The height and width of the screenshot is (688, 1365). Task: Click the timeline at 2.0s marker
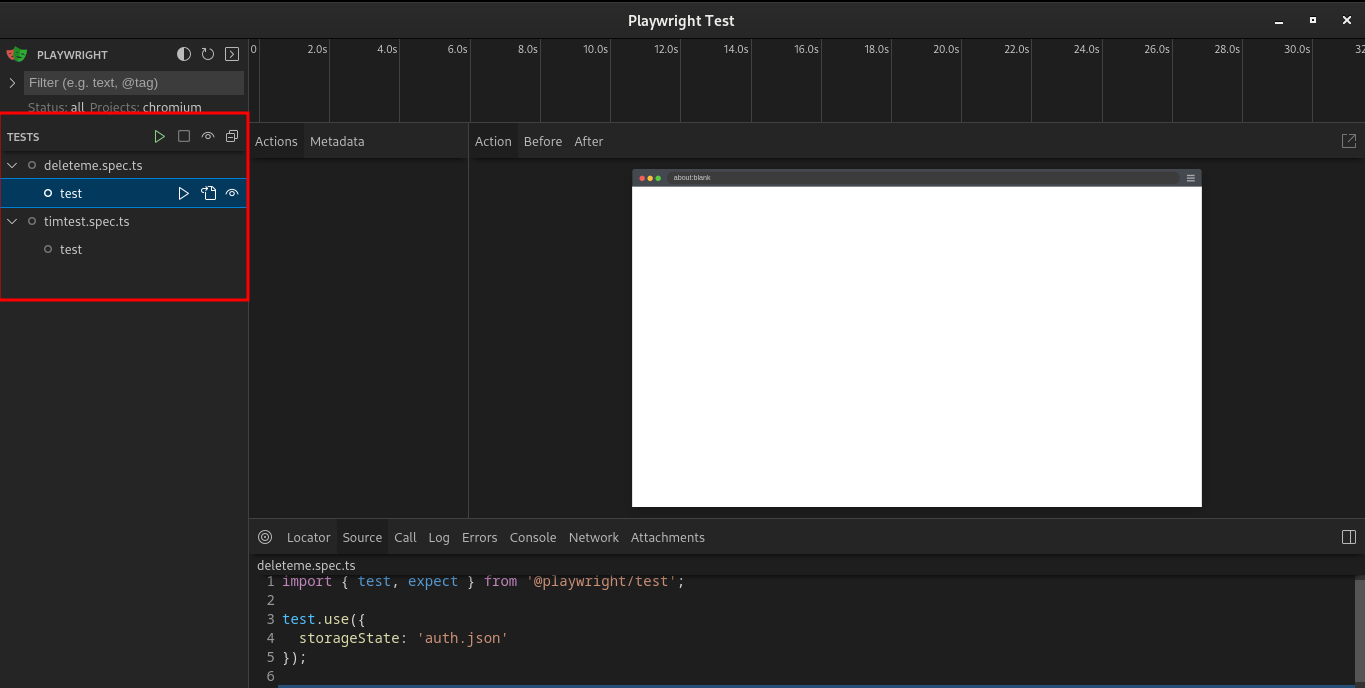click(317, 49)
